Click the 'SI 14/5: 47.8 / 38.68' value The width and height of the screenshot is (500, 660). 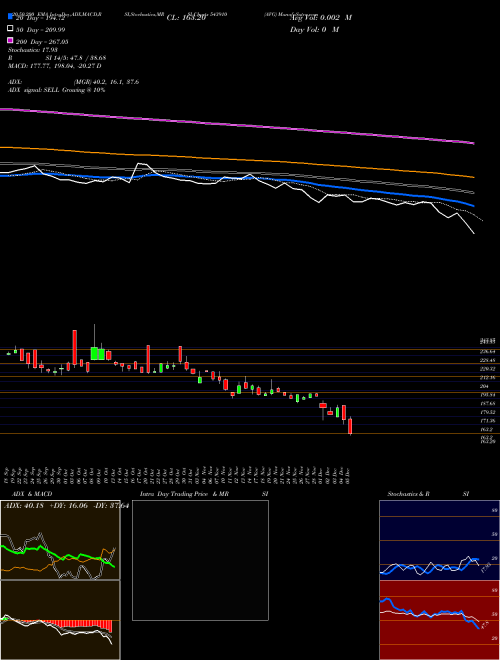[x=76, y=58]
